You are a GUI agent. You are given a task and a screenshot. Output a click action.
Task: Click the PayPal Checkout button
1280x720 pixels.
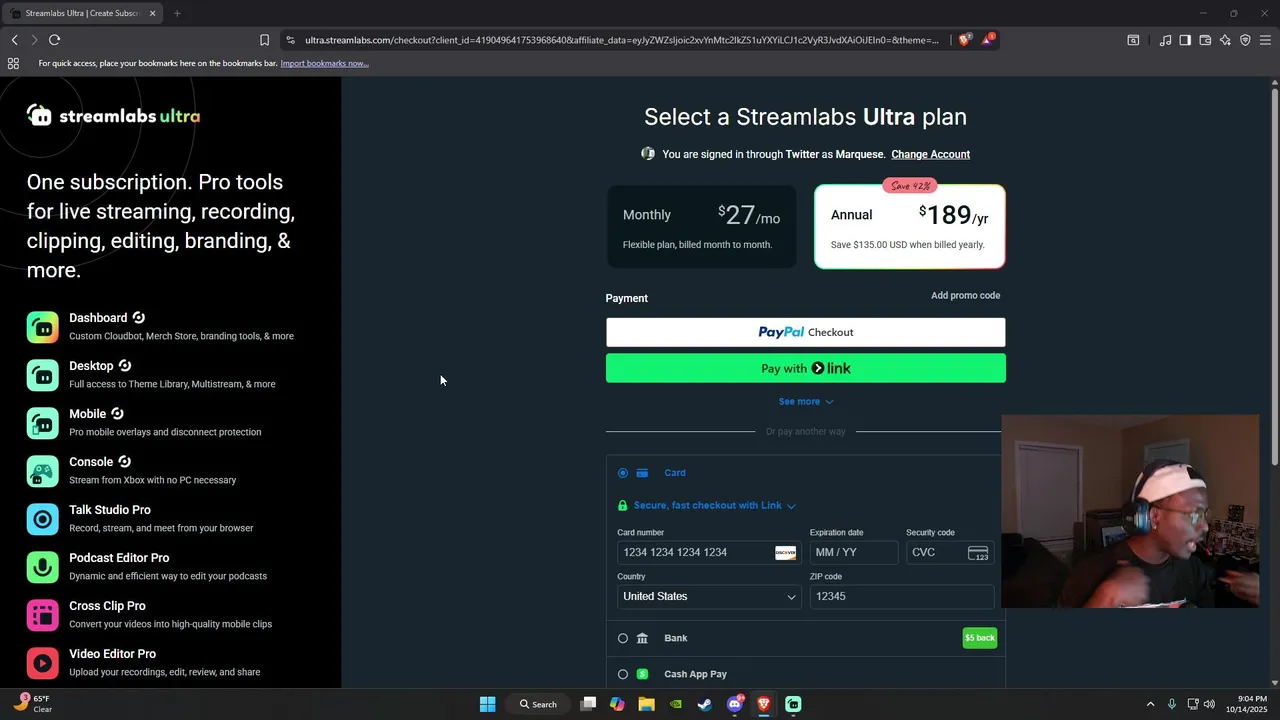[806, 332]
